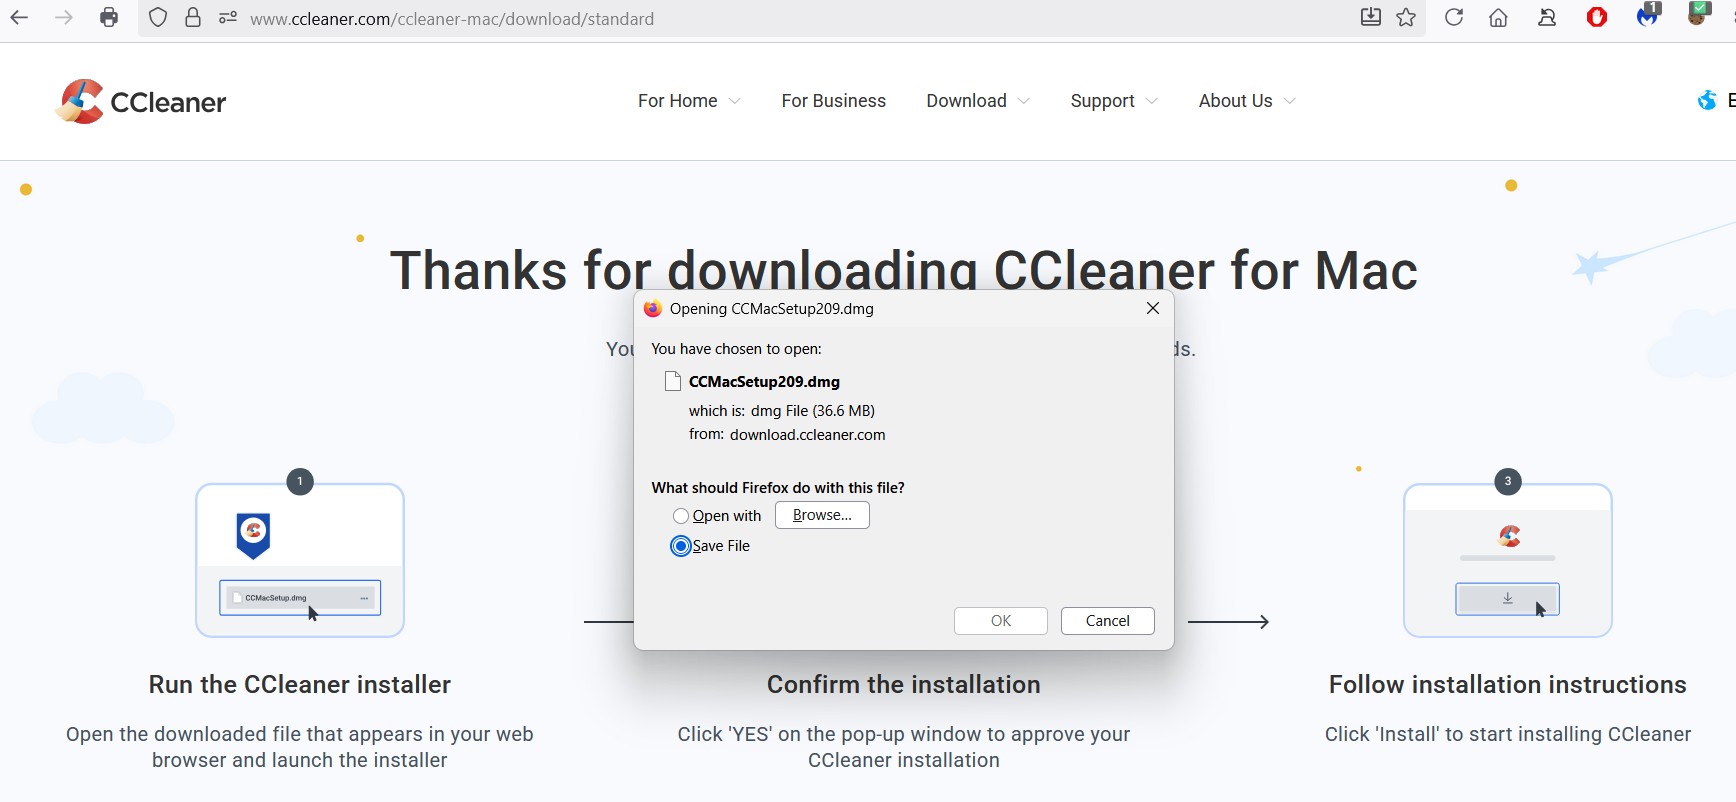Open the tracking protection shield
Image resolution: width=1736 pixels, height=802 pixels.
pyautogui.click(x=158, y=18)
